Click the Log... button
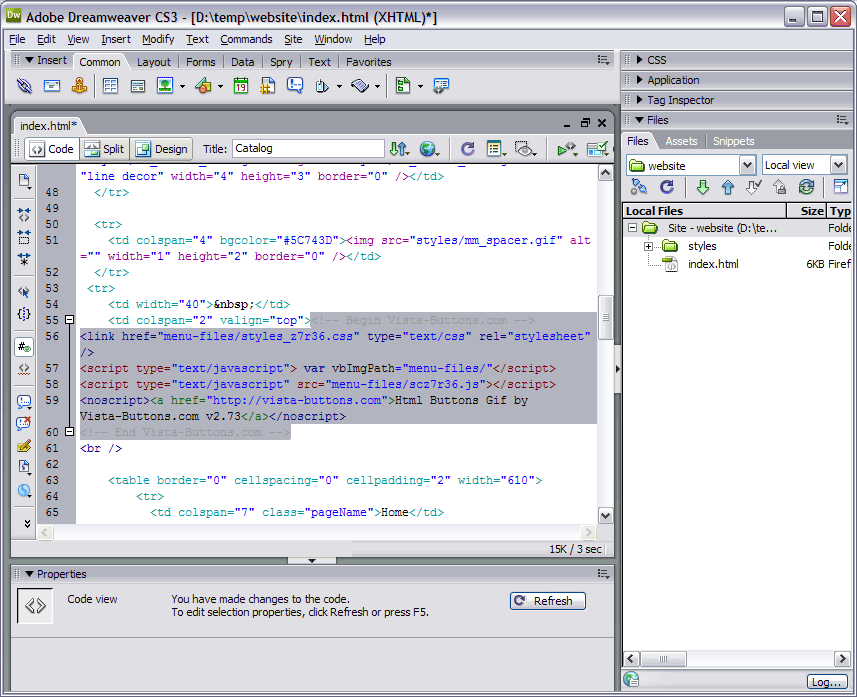 (x=826, y=682)
